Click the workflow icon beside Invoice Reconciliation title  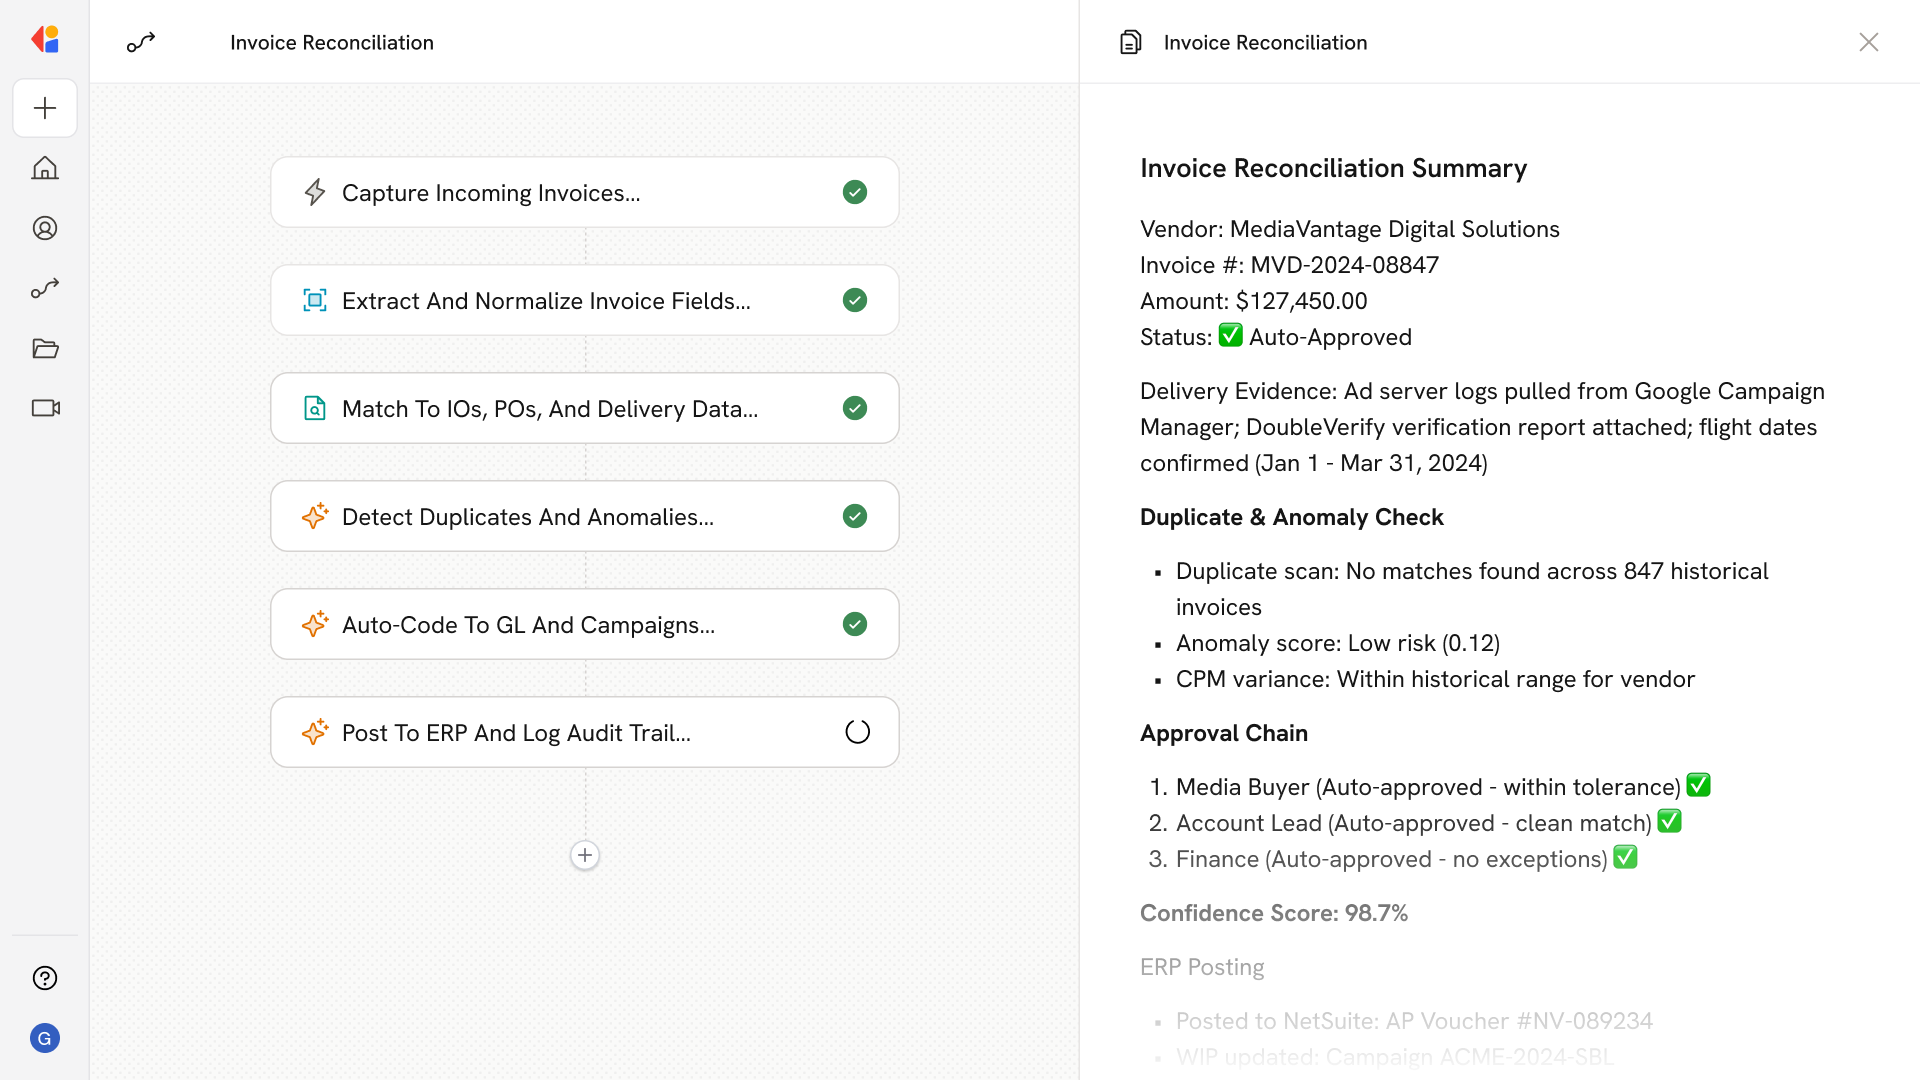(x=141, y=42)
